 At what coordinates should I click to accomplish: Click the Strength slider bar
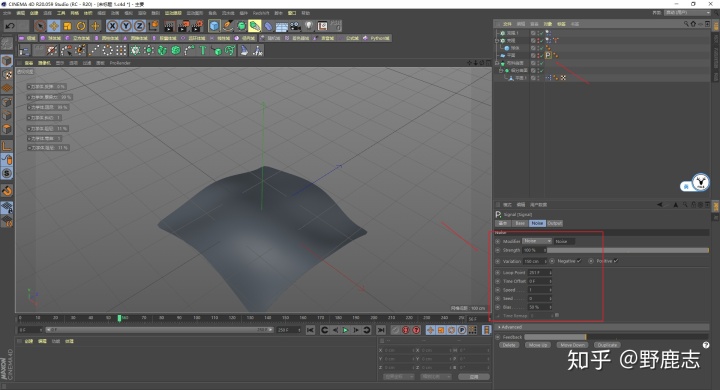click(628, 250)
